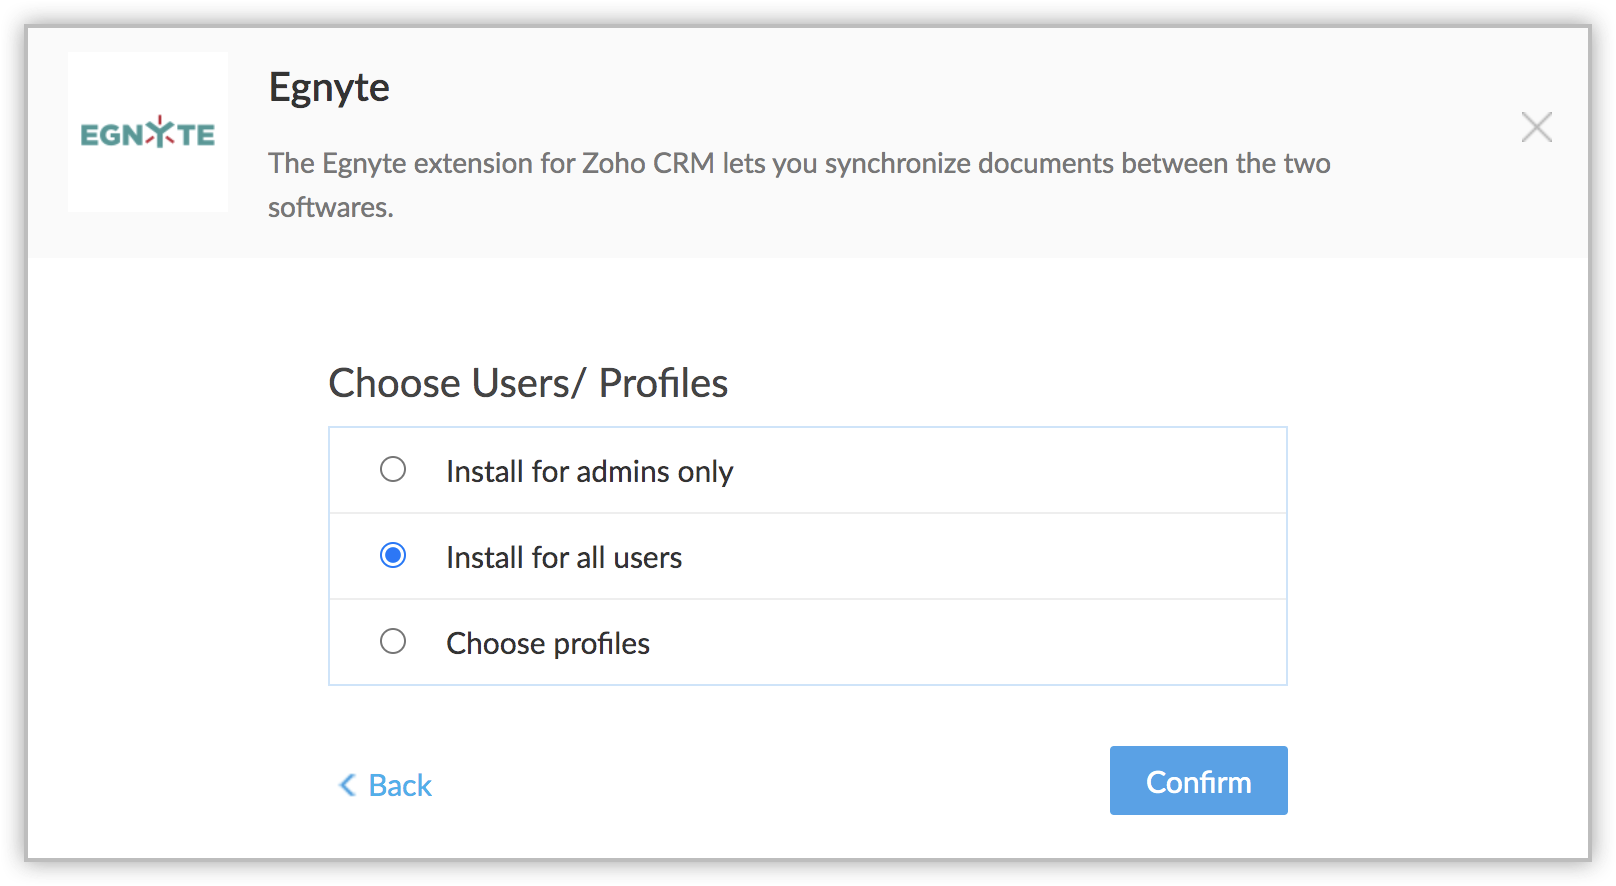Viewport: 1616px width, 886px height.
Task: Click the back chevron arrow icon
Action: point(347,785)
